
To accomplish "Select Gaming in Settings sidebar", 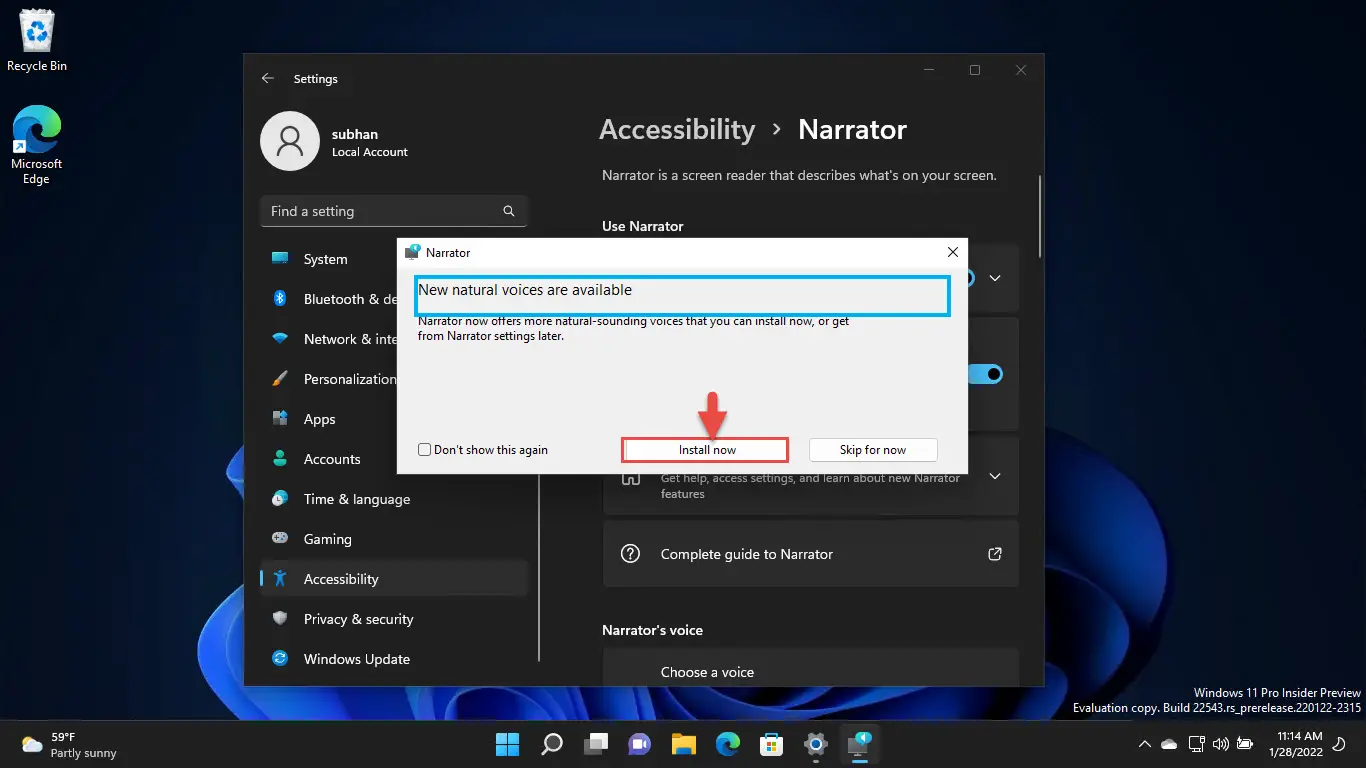I will tap(394, 539).
